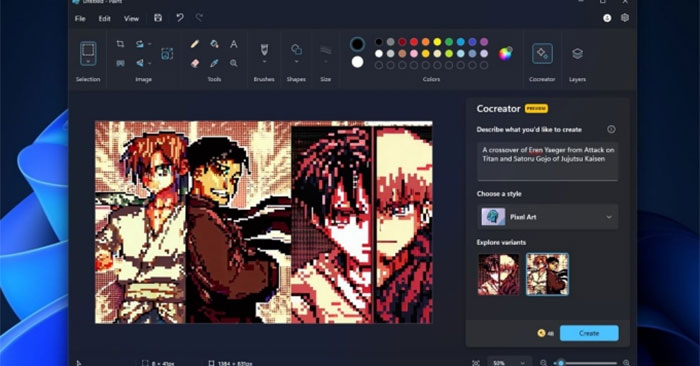
Task: Select the Color picker eyedropper tool
Action: 214,63
